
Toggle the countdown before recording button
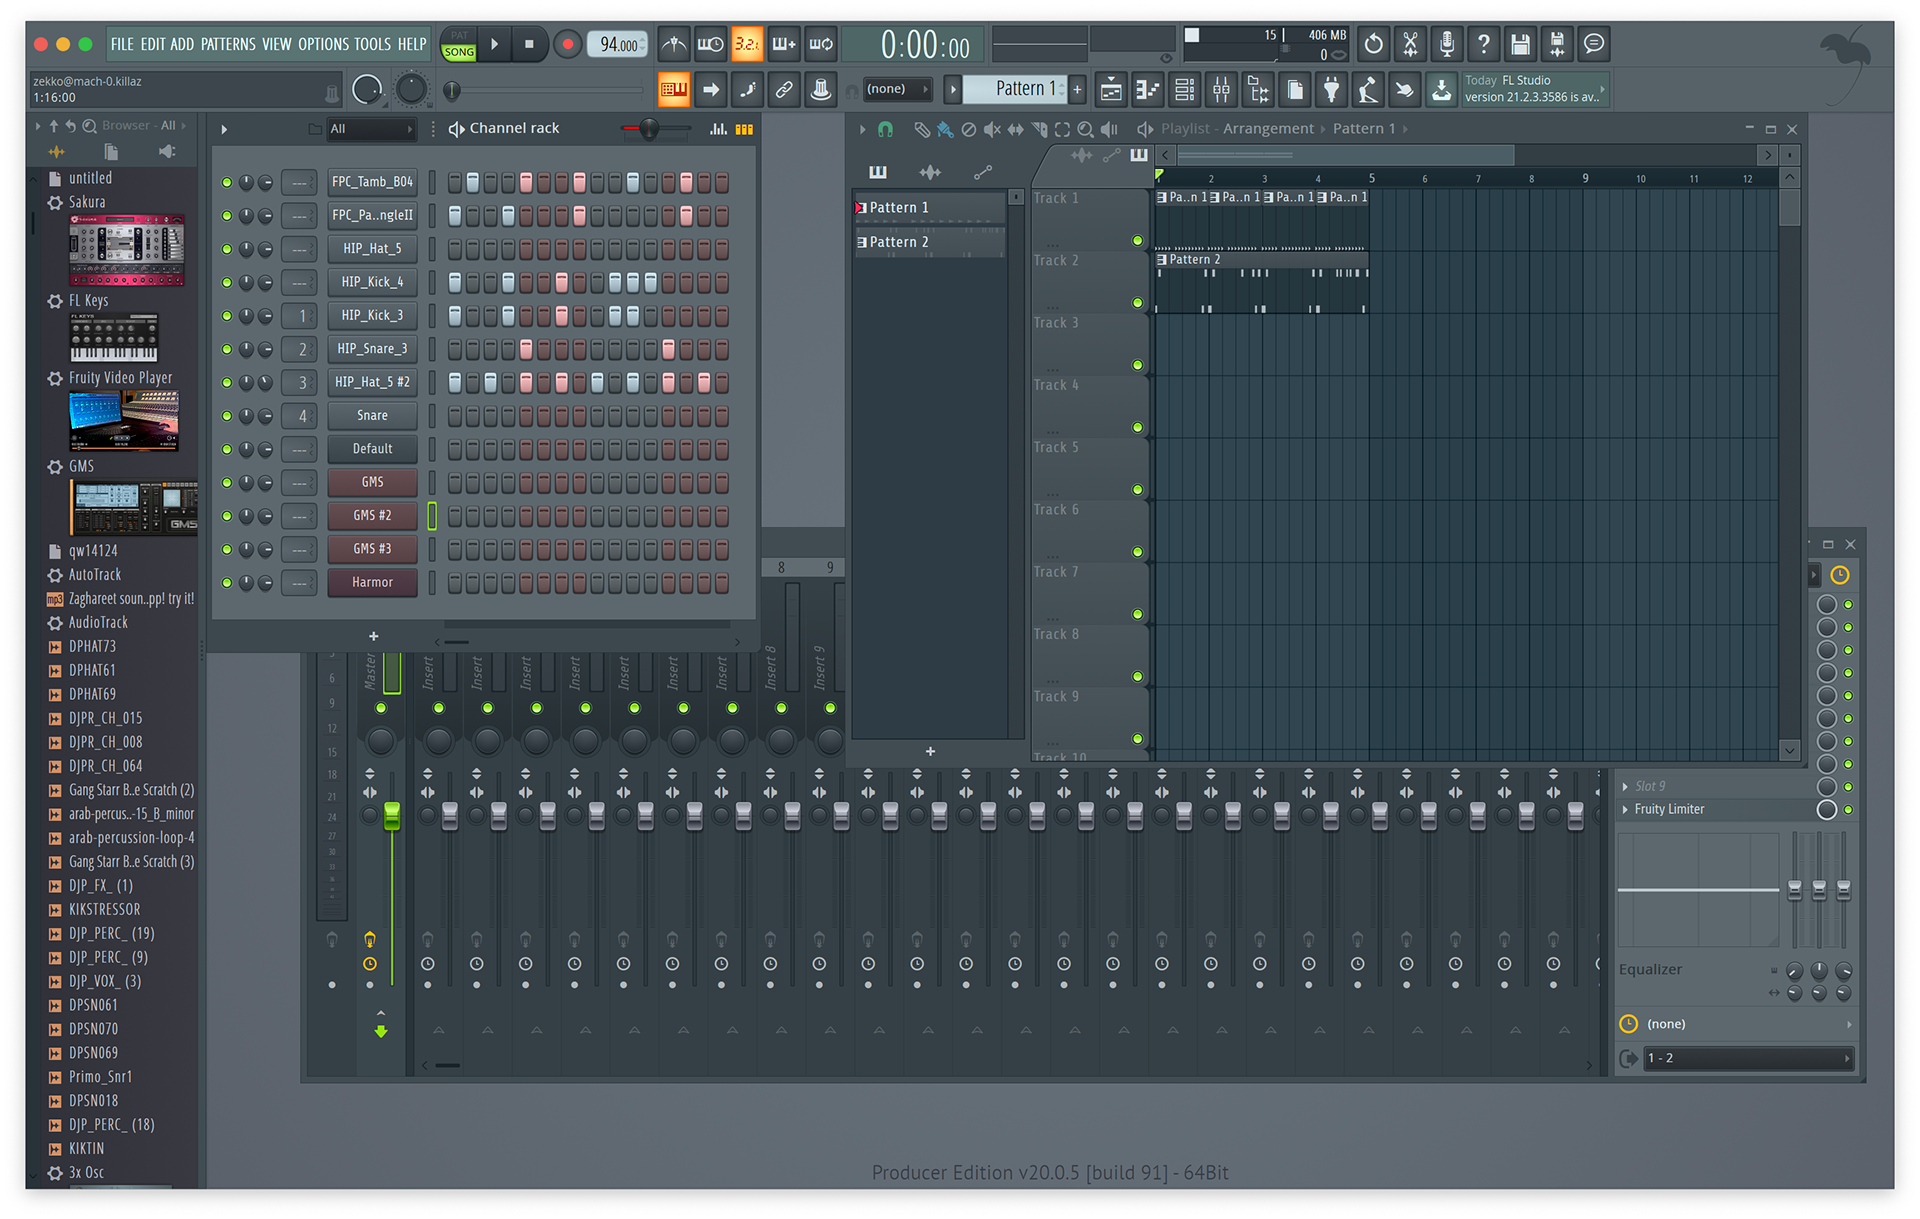tap(747, 44)
